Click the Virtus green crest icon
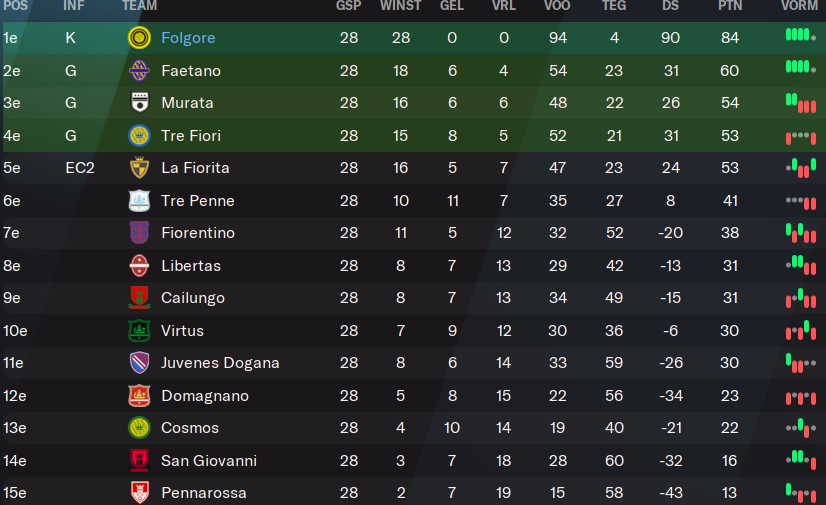Image resolution: width=826 pixels, height=505 pixels. coord(139,331)
